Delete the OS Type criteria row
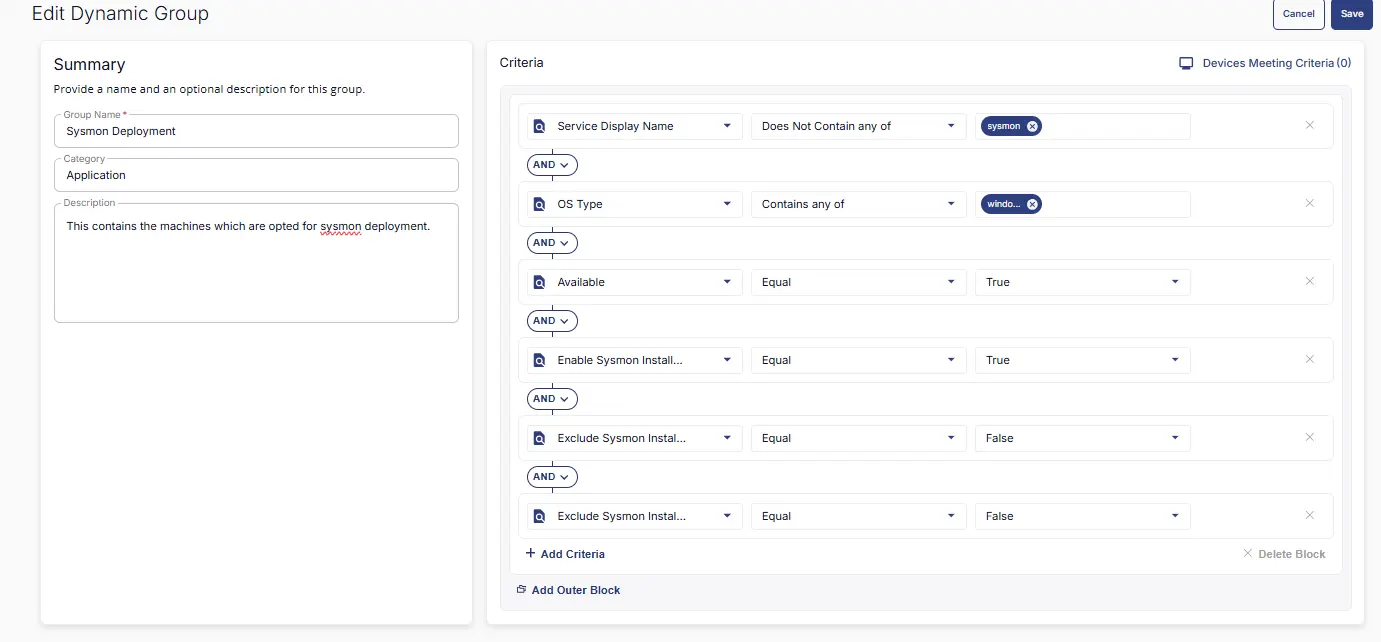The height and width of the screenshot is (642, 1381). click(x=1309, y=203)
